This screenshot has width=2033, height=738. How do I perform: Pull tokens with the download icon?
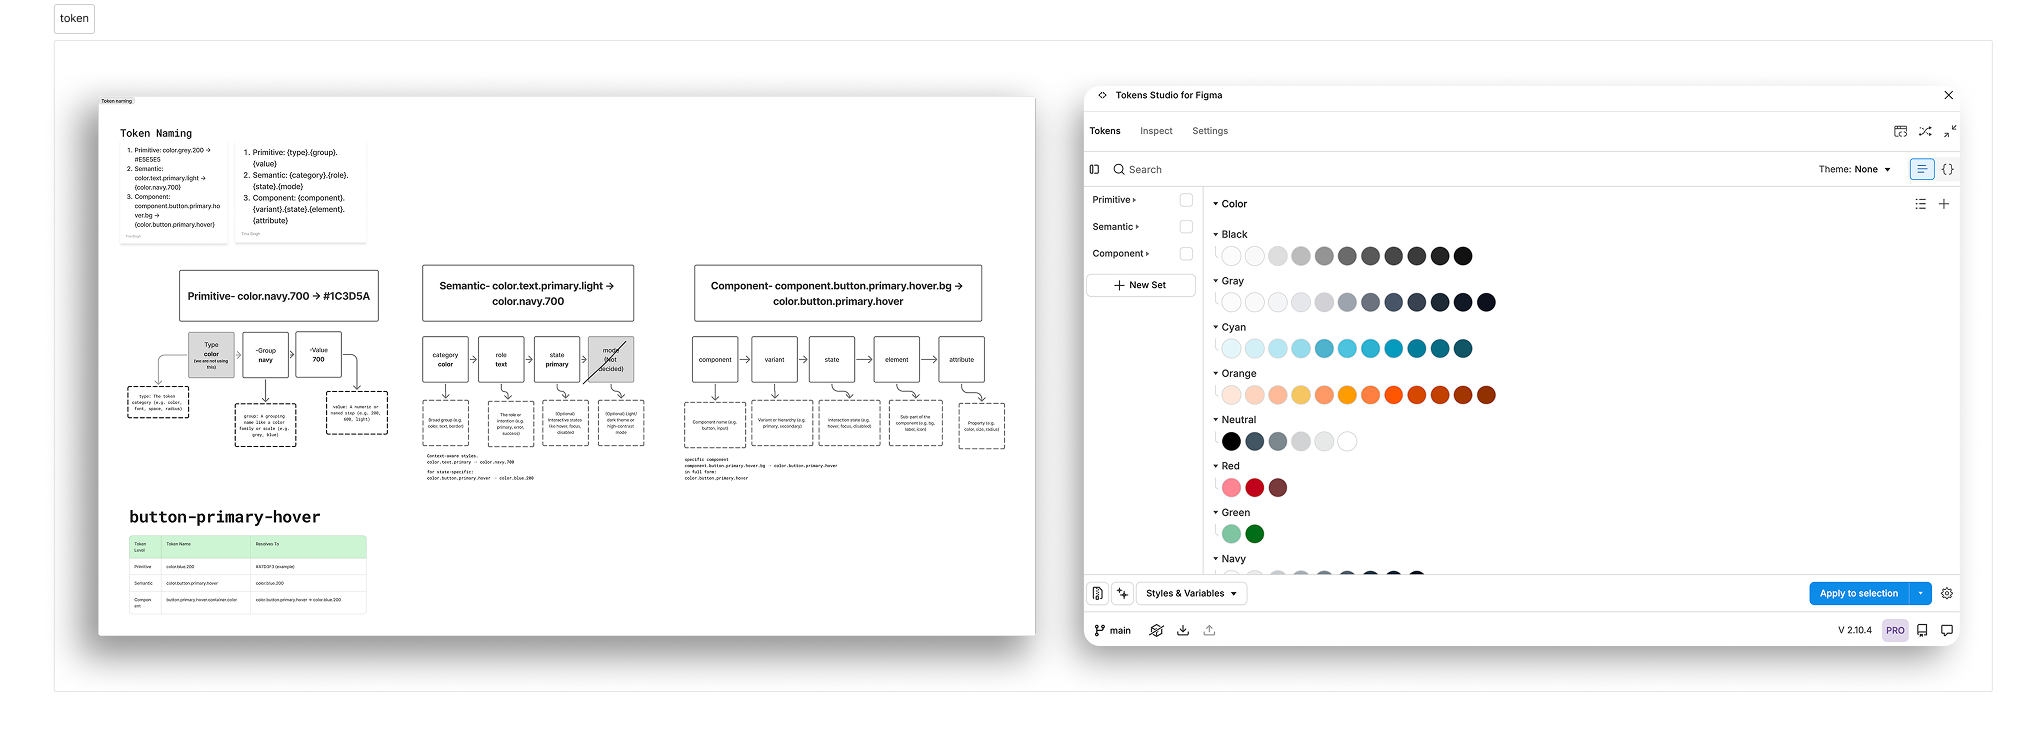(1183, 631)
